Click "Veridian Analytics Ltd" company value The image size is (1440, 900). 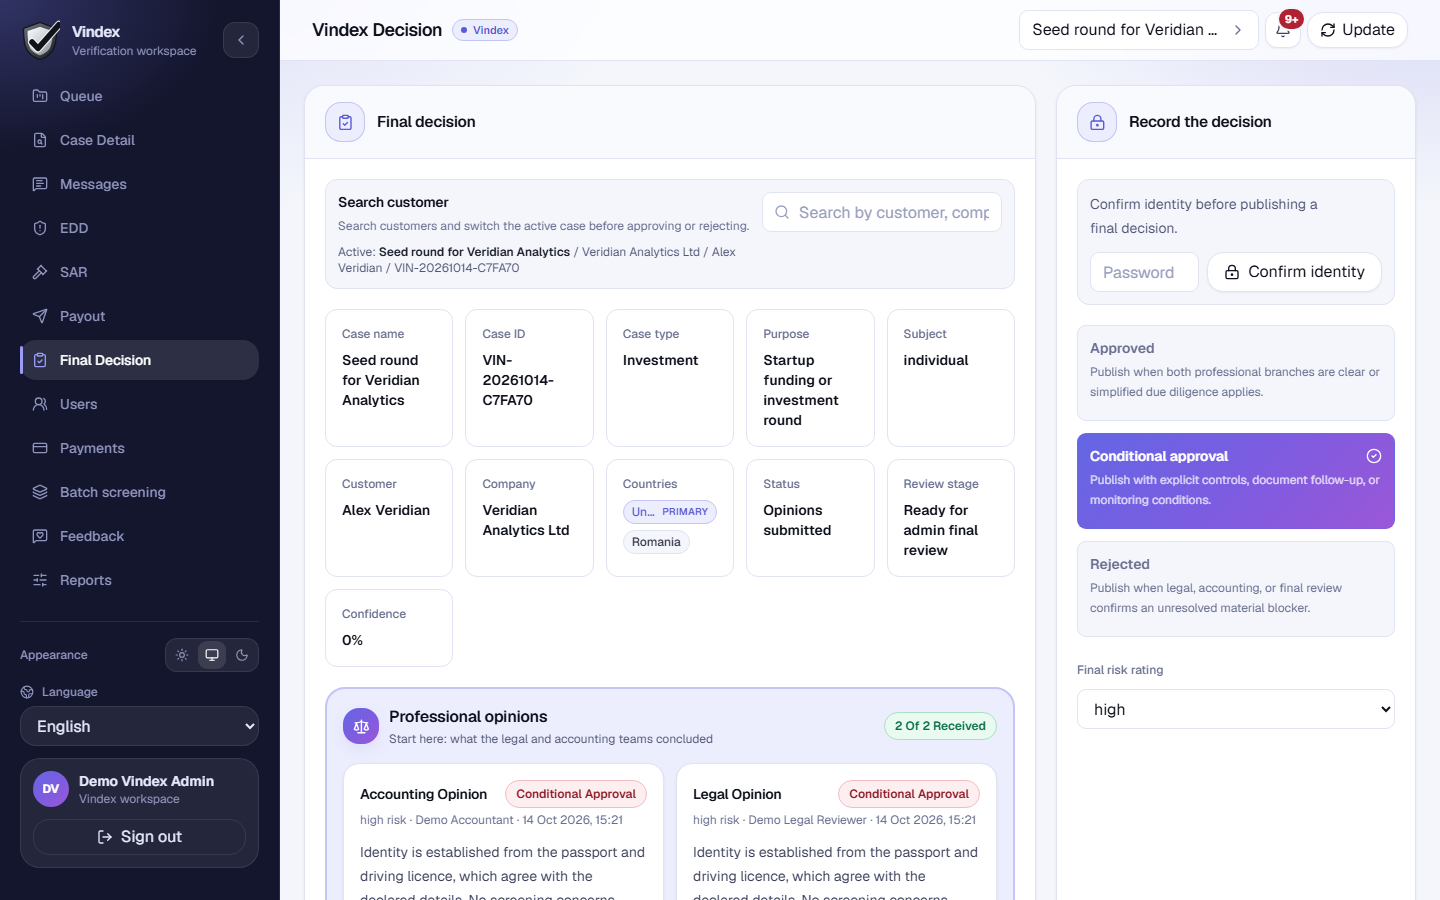click(x=526, y=520)
